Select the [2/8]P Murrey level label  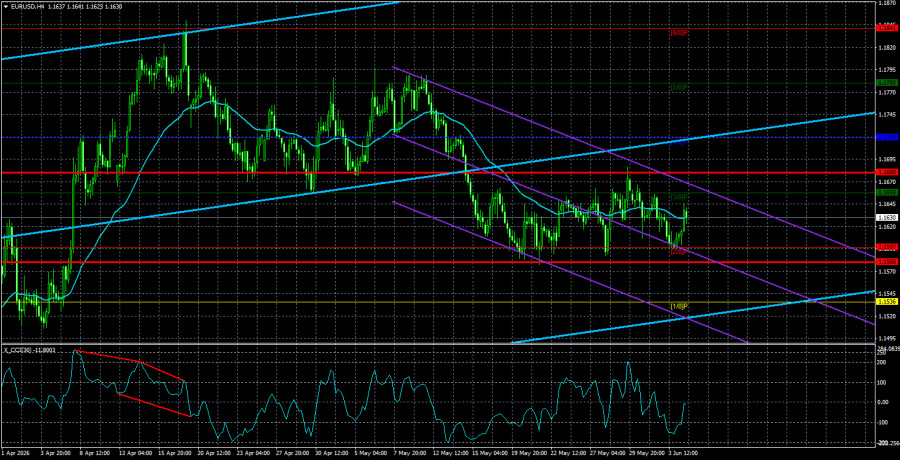click(679, 252)
